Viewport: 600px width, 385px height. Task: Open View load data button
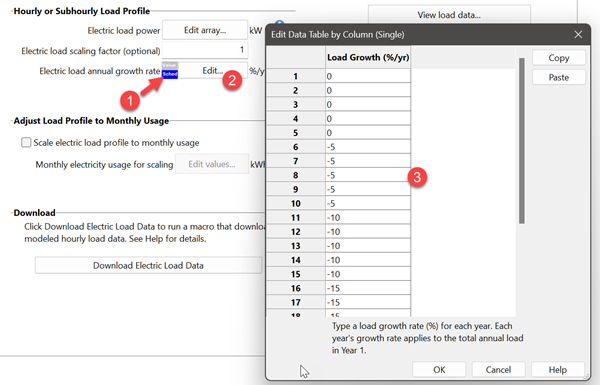coord(449,15)
